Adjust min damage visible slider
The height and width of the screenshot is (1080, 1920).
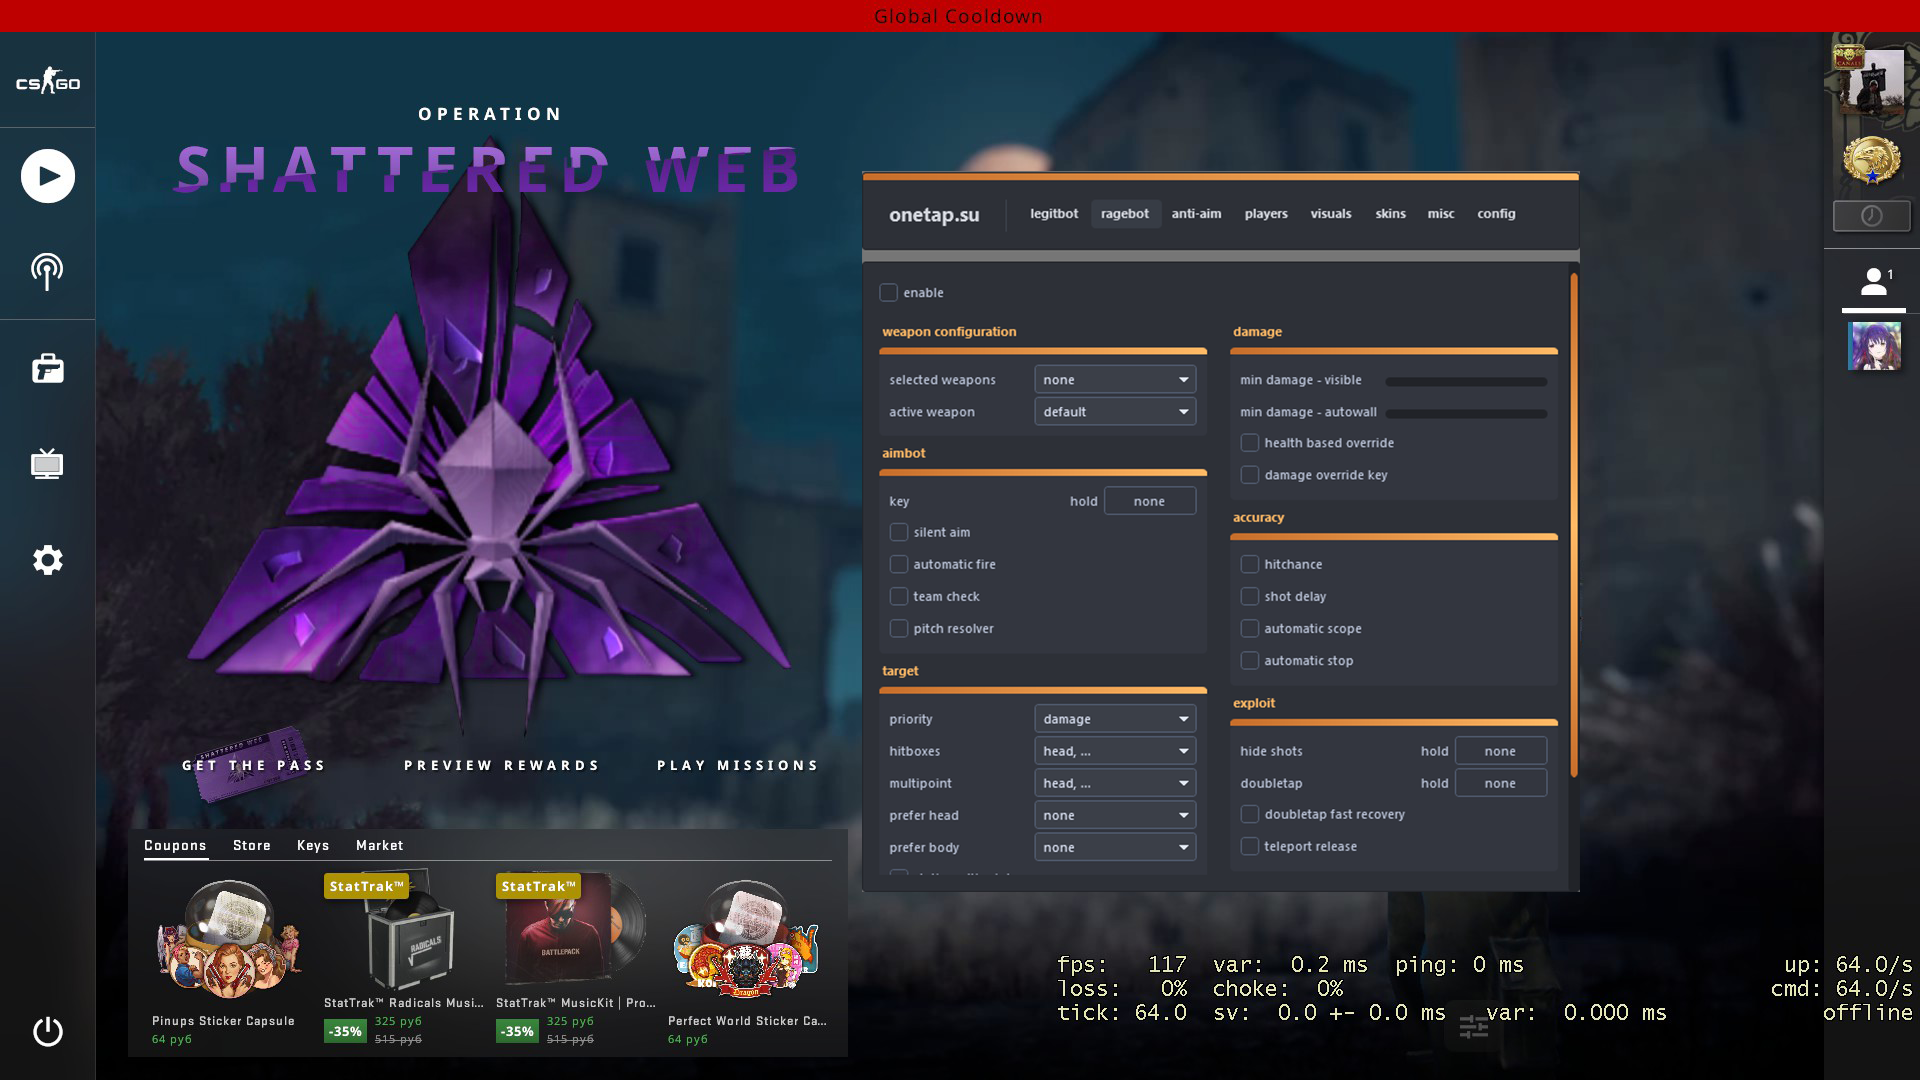pos(1466,381)
